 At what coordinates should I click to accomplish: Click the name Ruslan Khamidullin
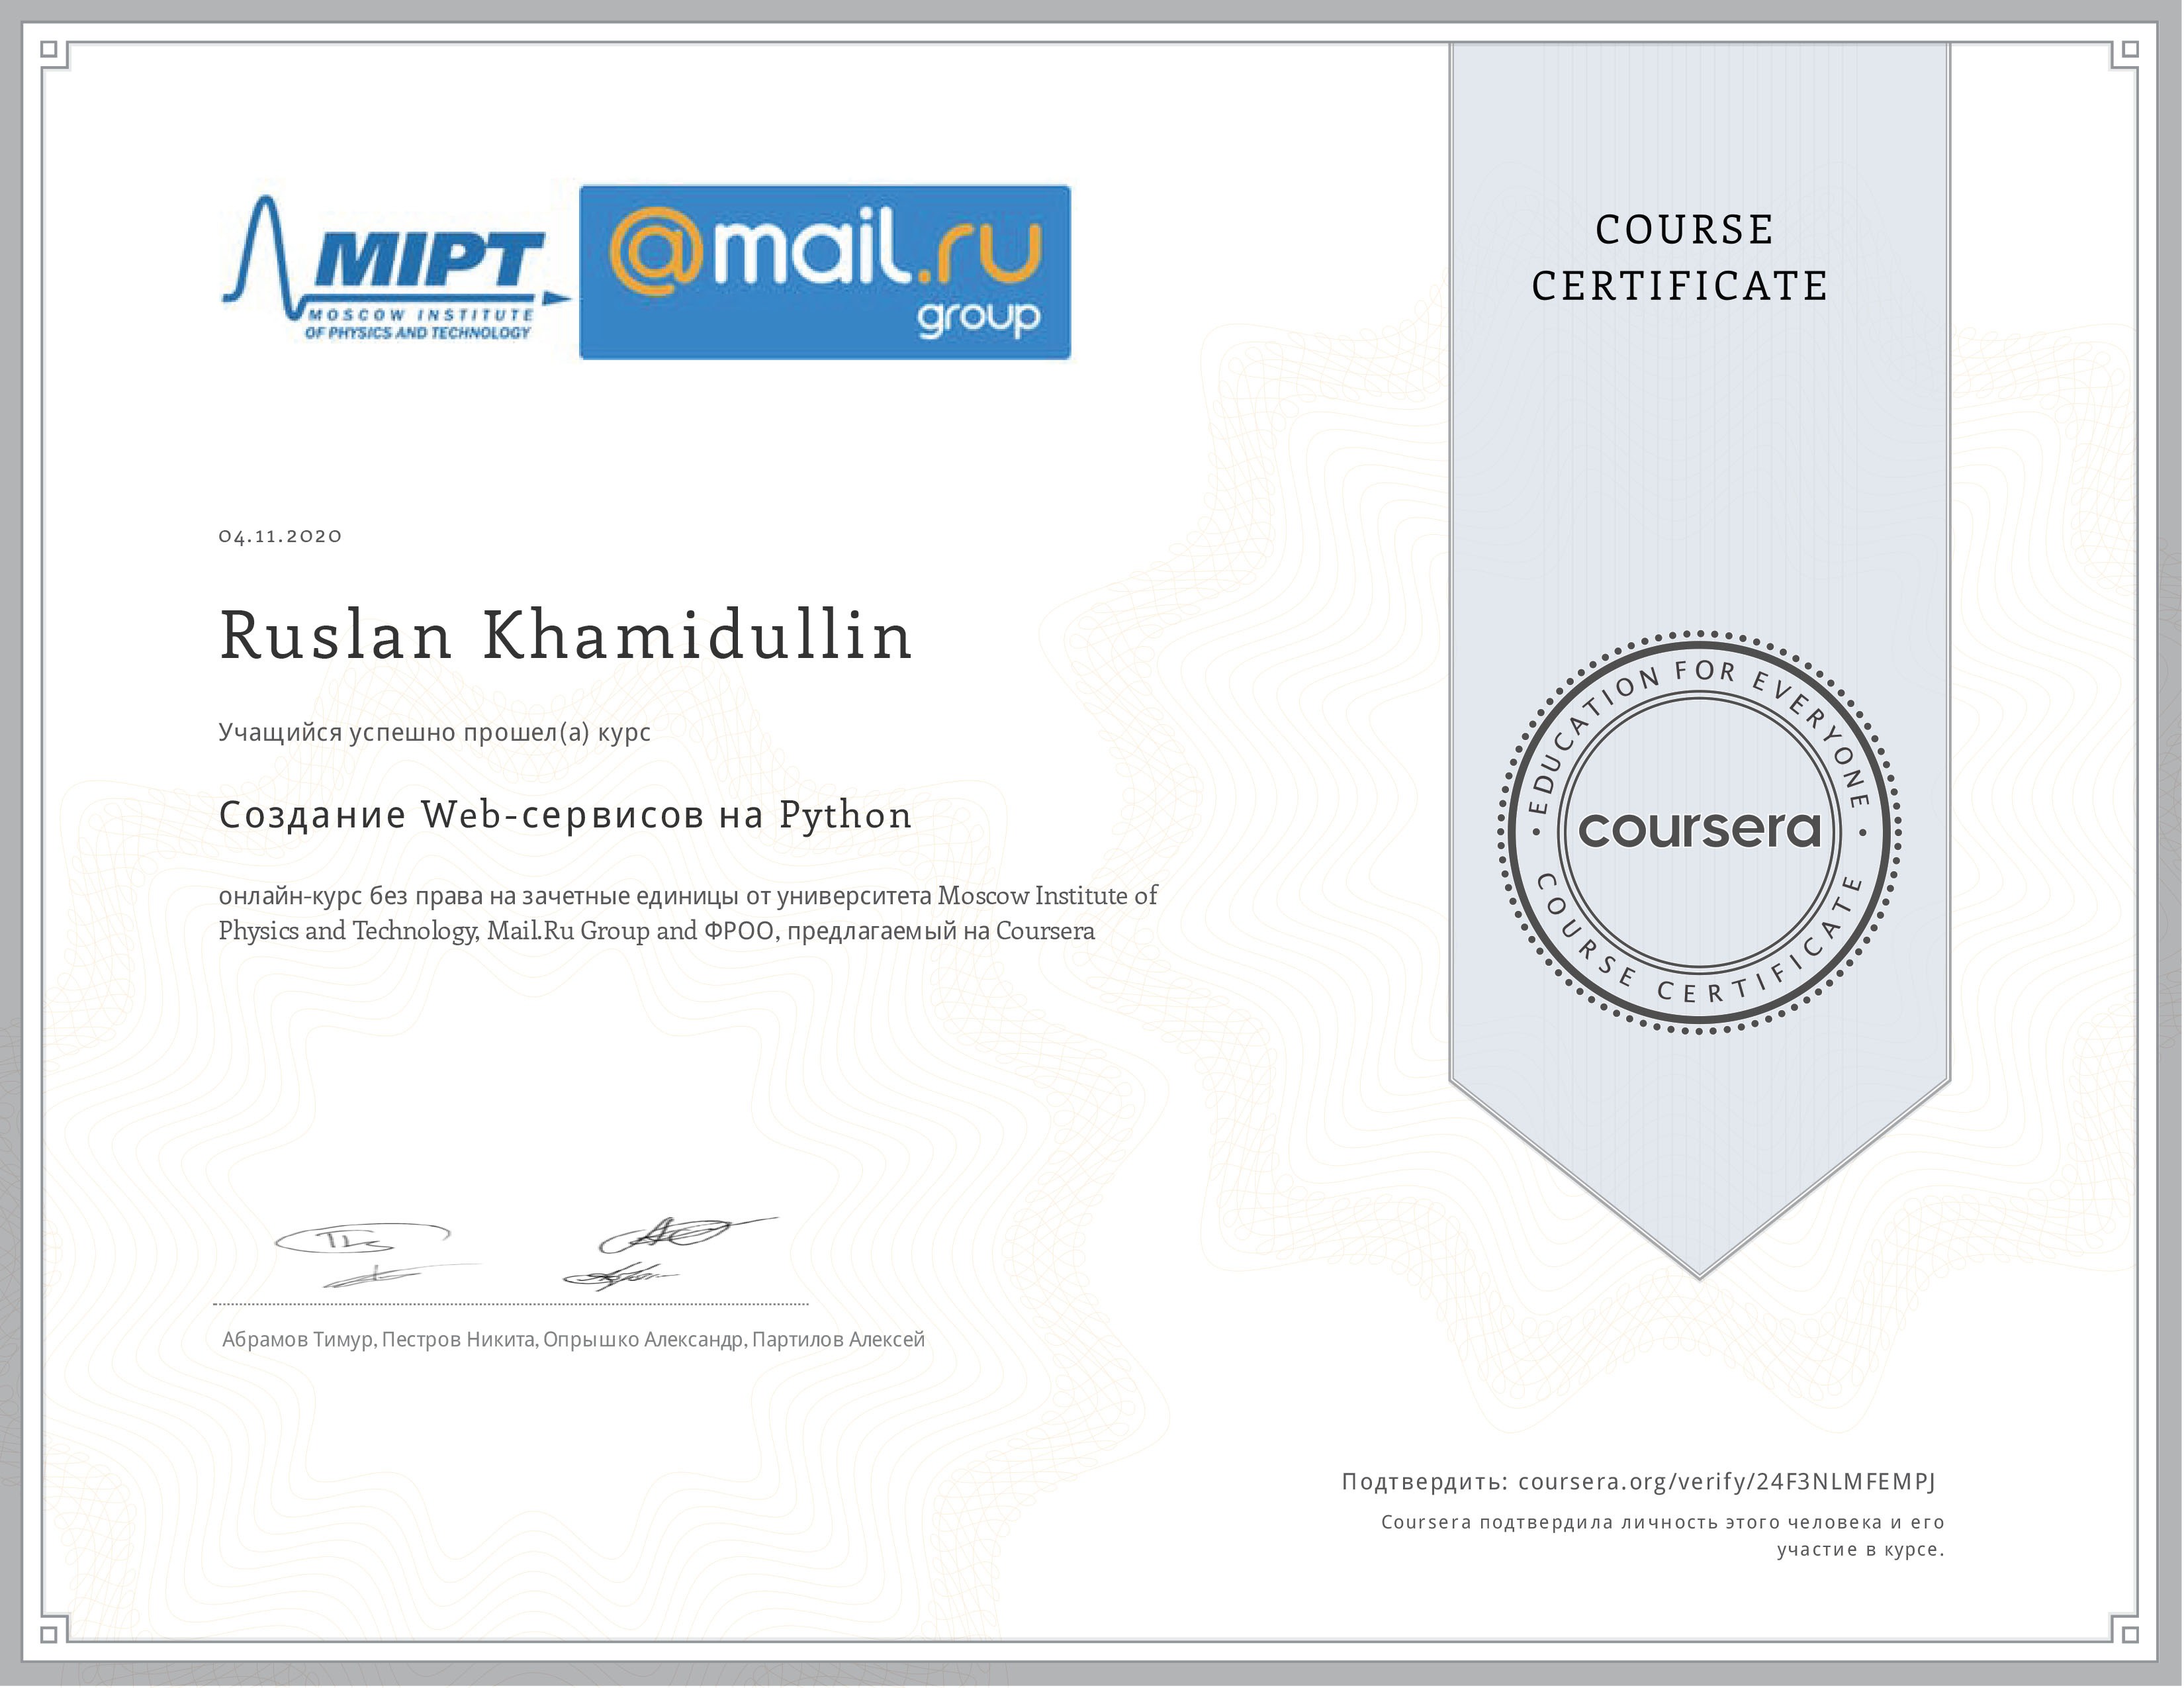pos(566,636)
